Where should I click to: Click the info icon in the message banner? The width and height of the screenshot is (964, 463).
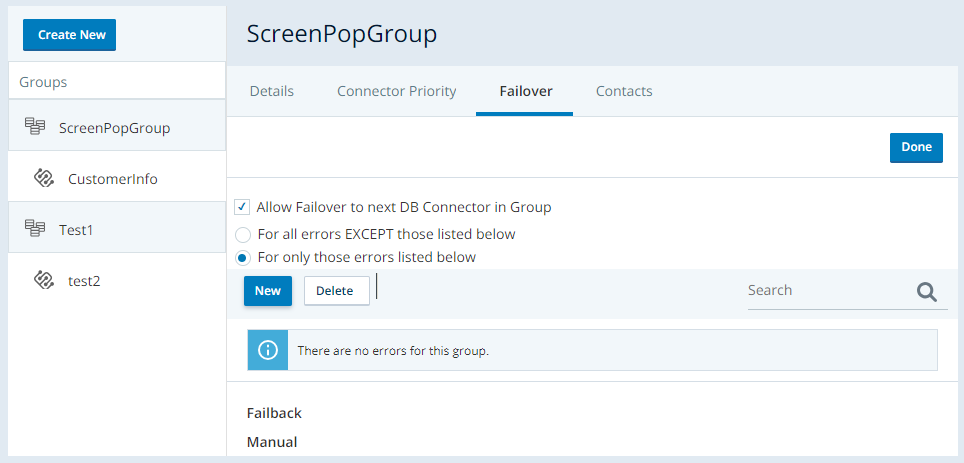(x=267, y=351)
